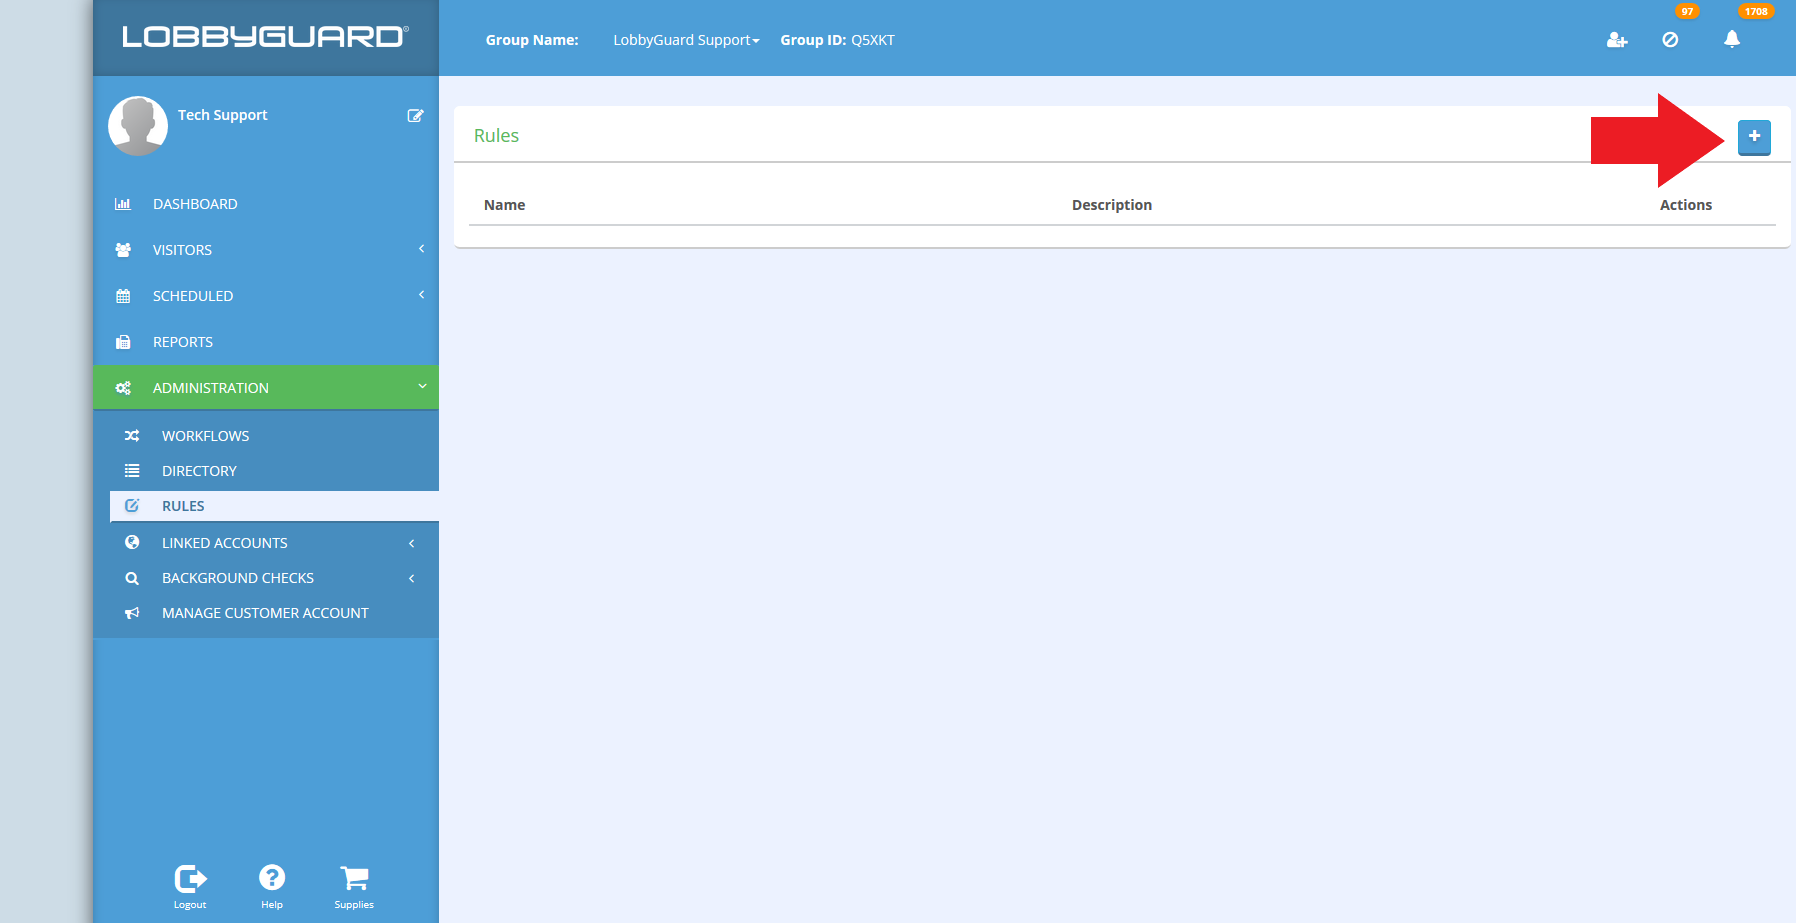
Task: Click the Linked Accounts globe icon
Action: (132, 543)
